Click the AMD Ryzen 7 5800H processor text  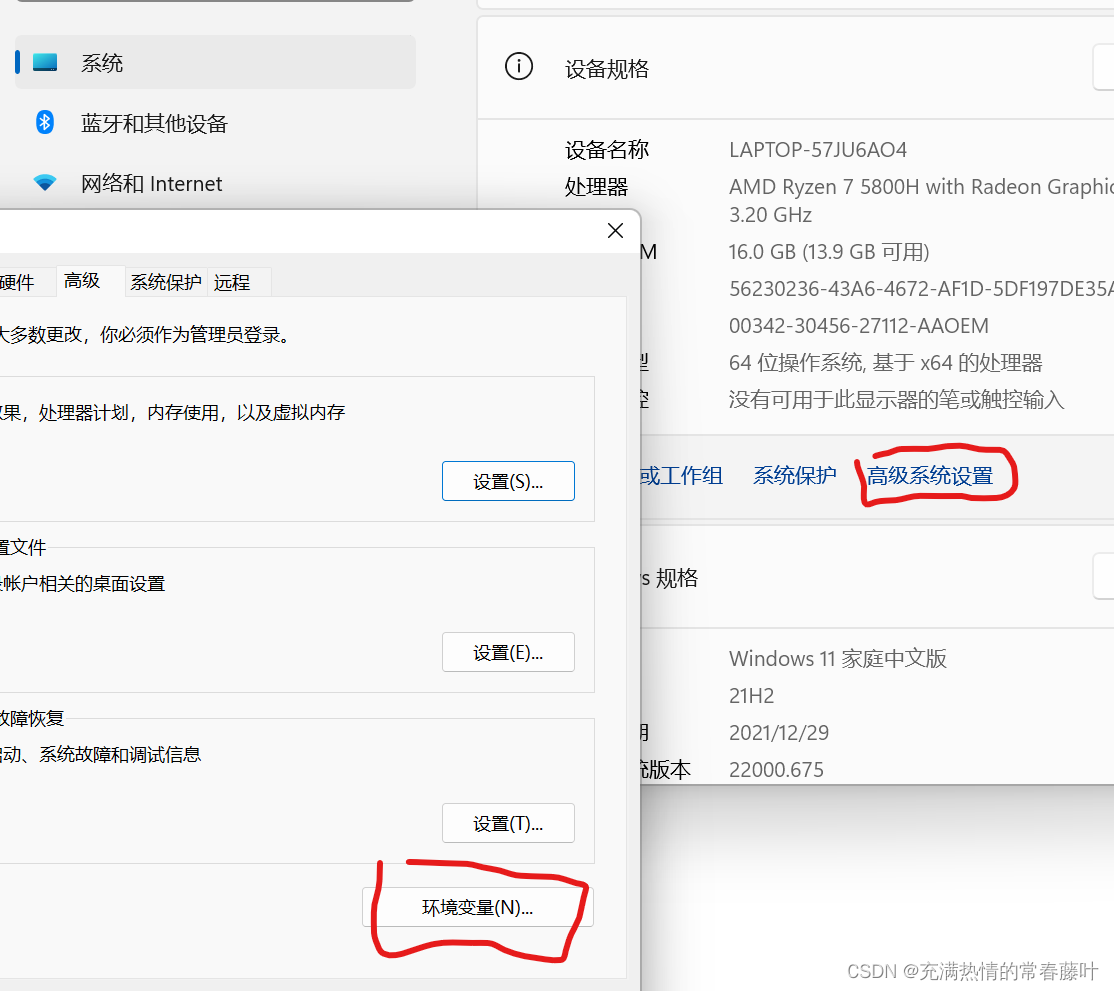tap(921, 187)
